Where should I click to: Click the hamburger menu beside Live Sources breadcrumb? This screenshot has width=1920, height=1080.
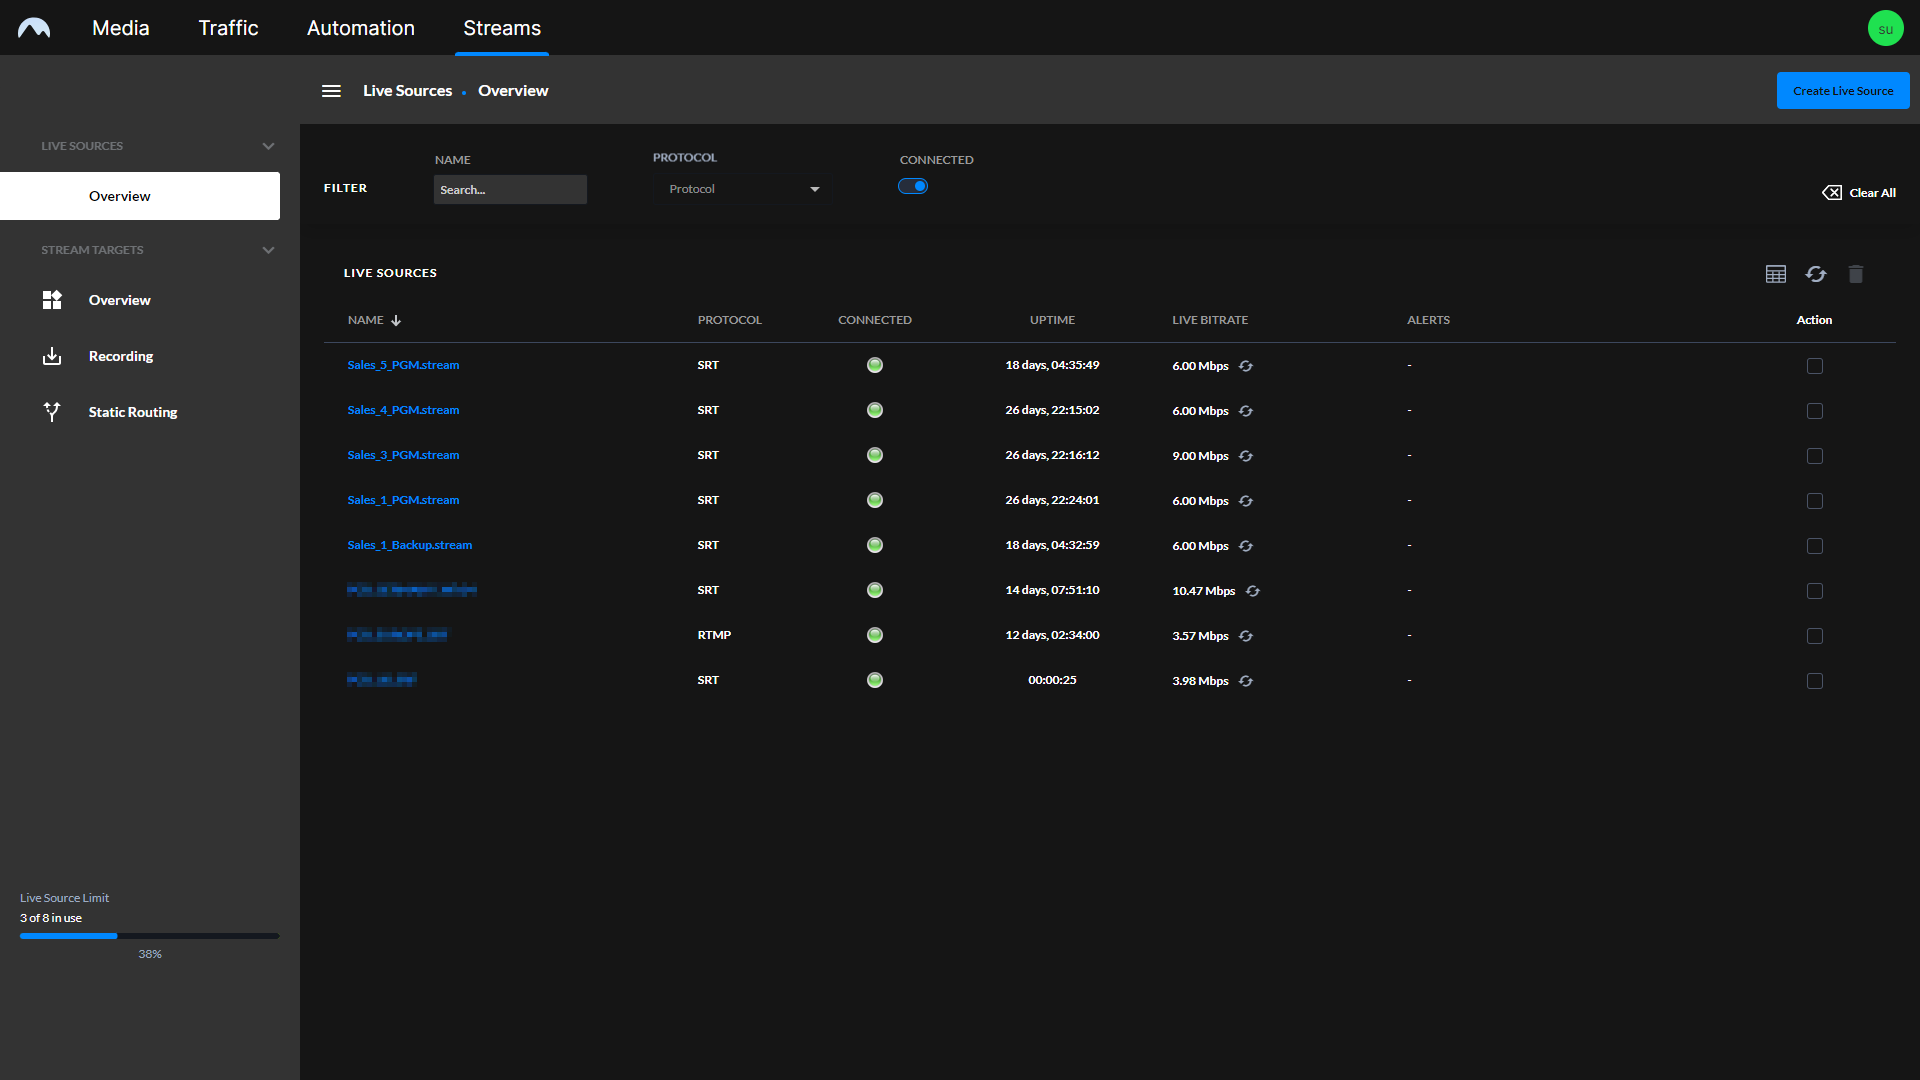331,90
